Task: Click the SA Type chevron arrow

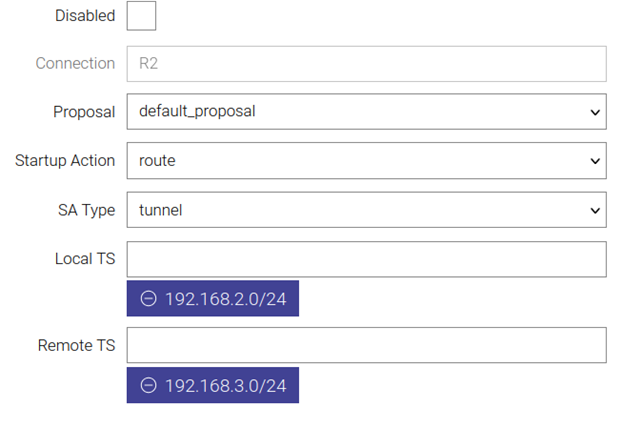Action: pos(595,210)
